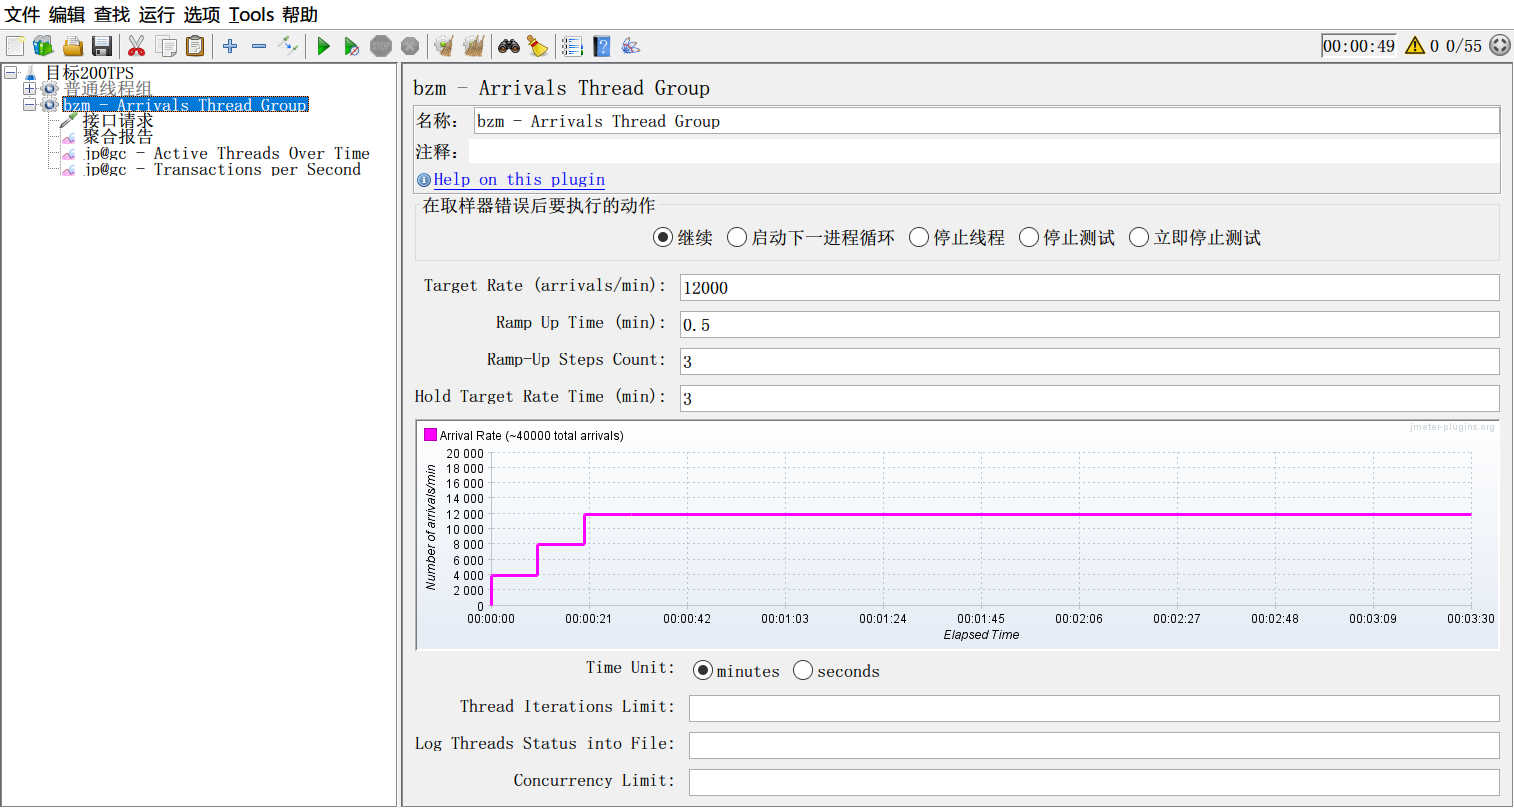1514x808 pixels.
Task: Expand the 普通线程组 tree node
Action: [29, 89]
